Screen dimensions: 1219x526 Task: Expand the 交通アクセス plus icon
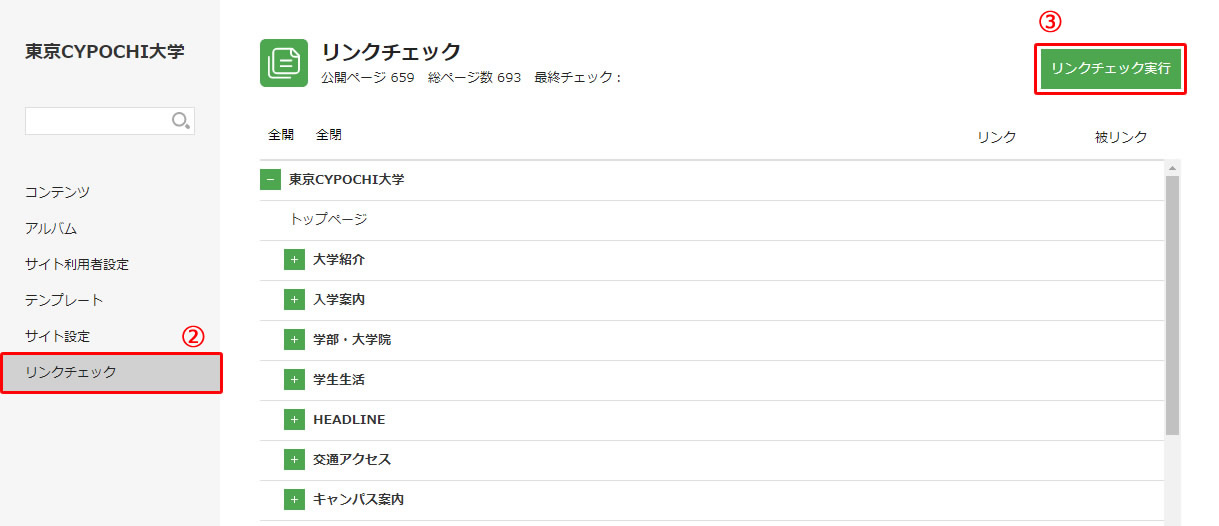coord(294,460)
